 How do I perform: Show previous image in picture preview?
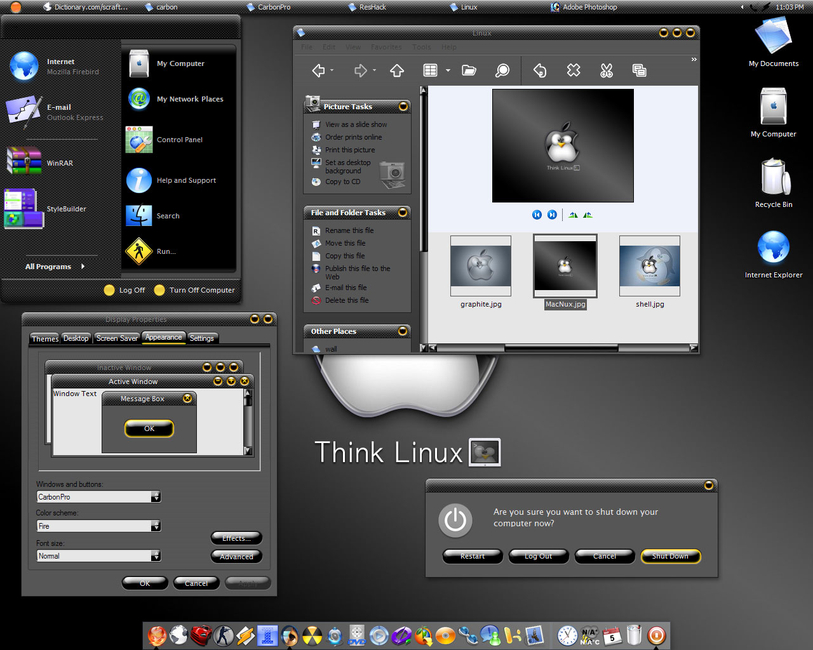click(537, 215)
